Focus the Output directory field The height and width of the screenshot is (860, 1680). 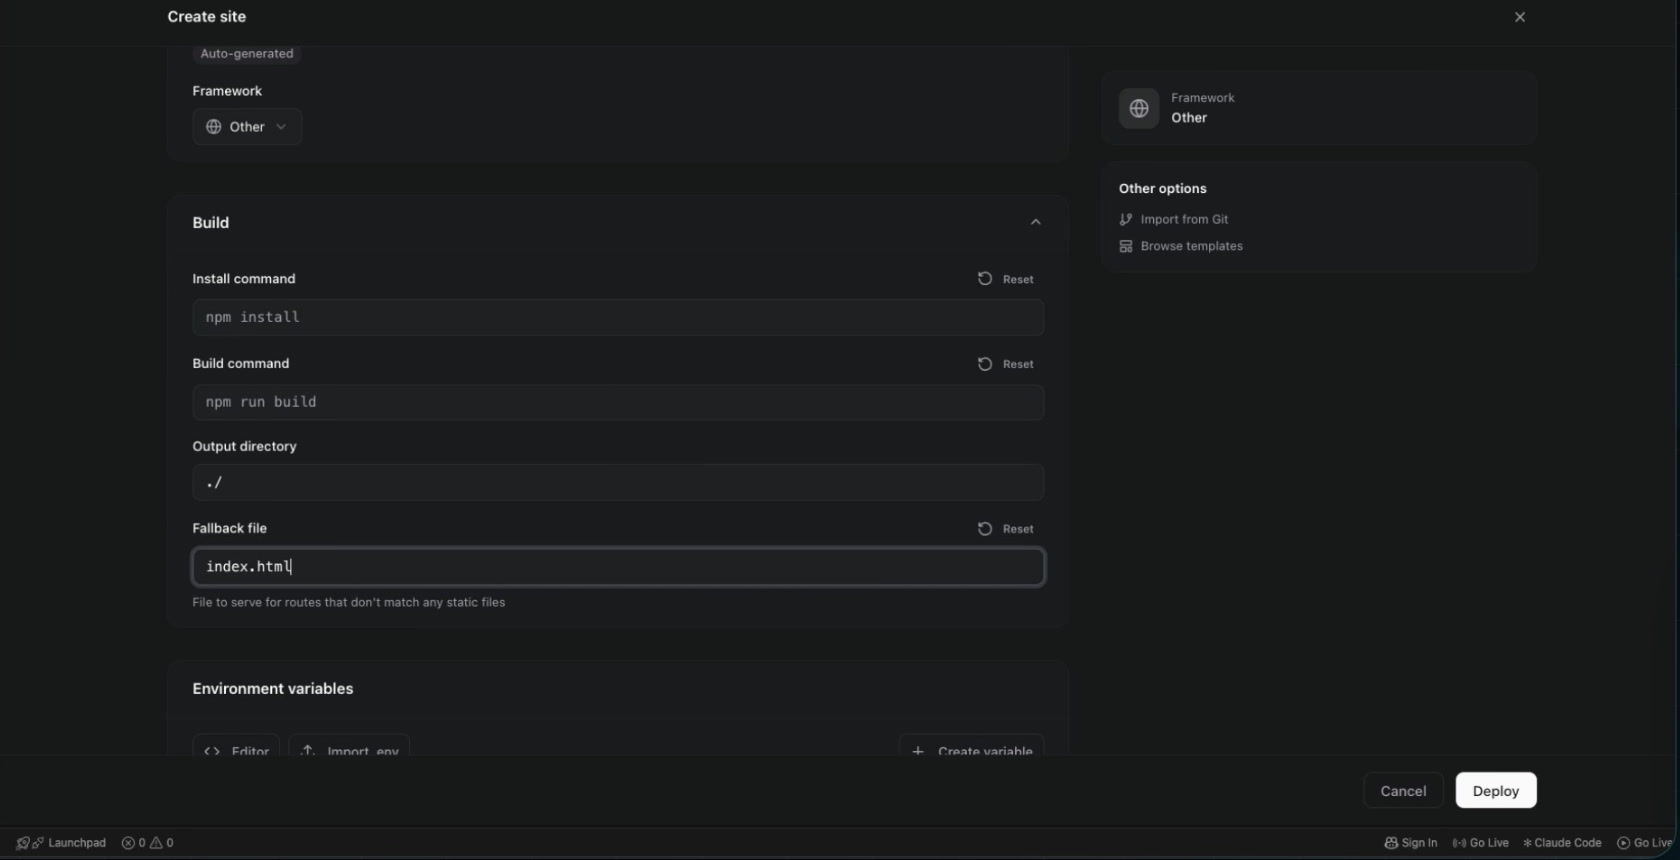coord(618,482)
